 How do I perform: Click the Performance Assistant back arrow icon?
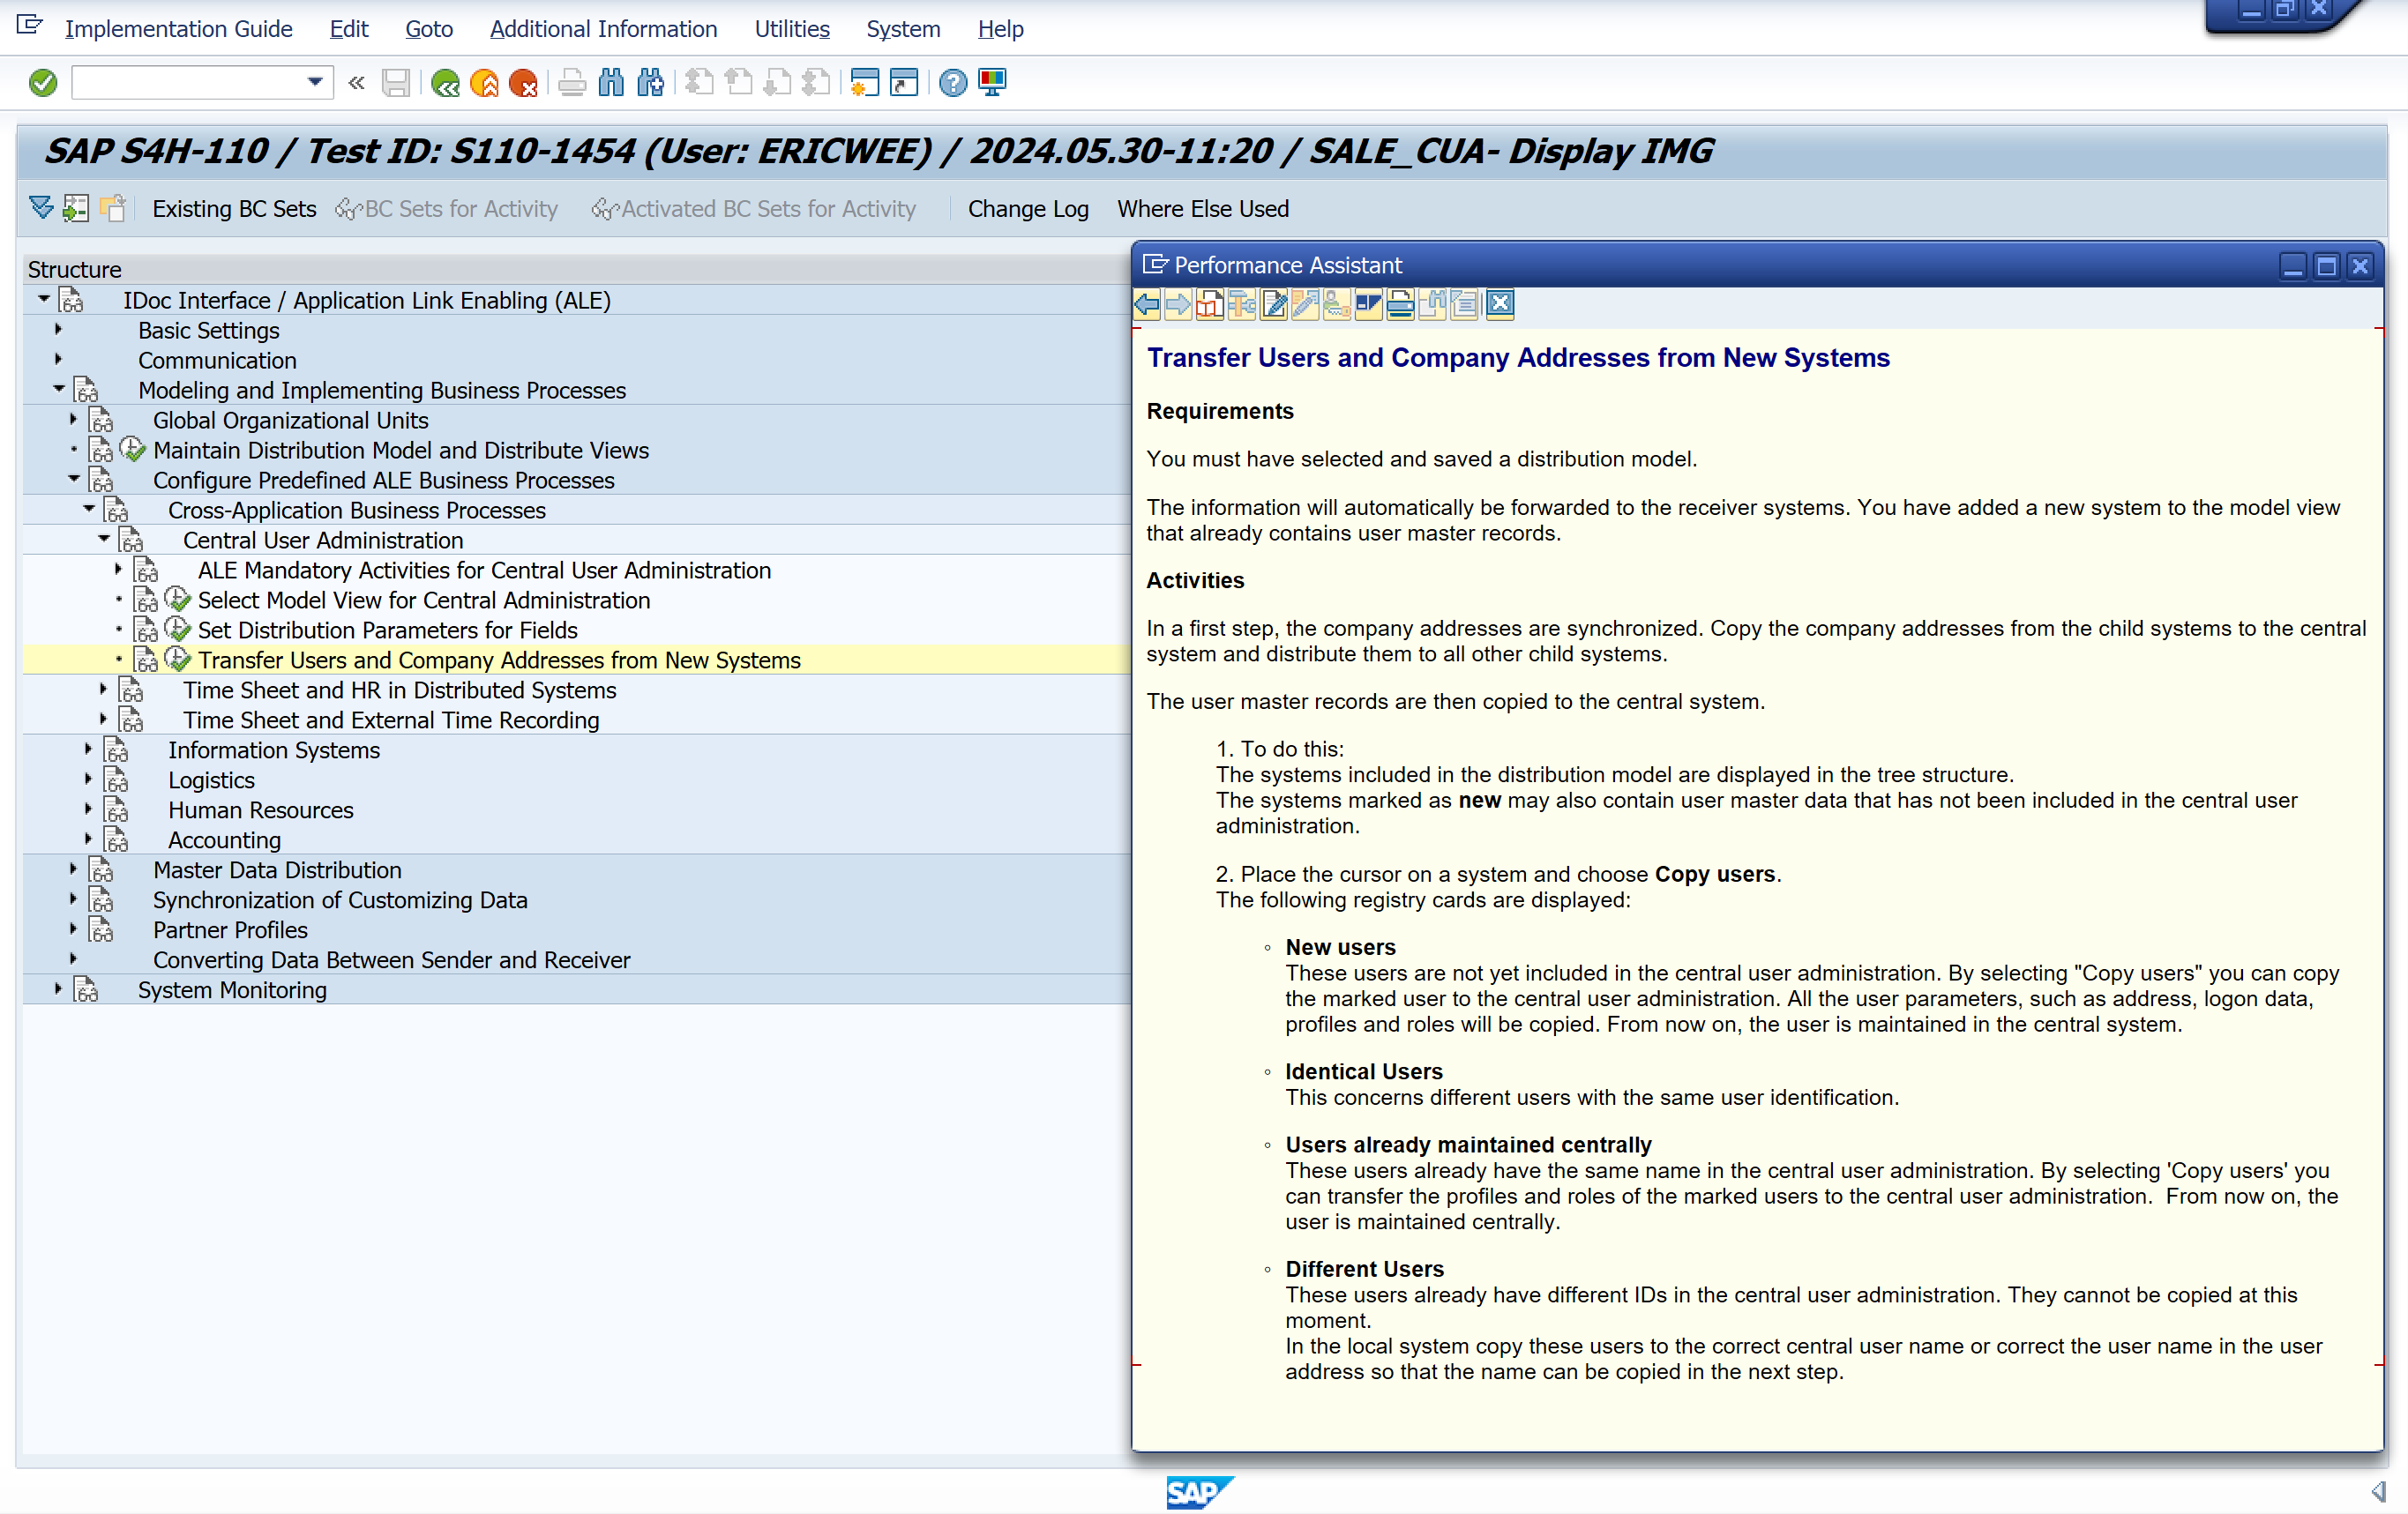[x=1147, y=304]
